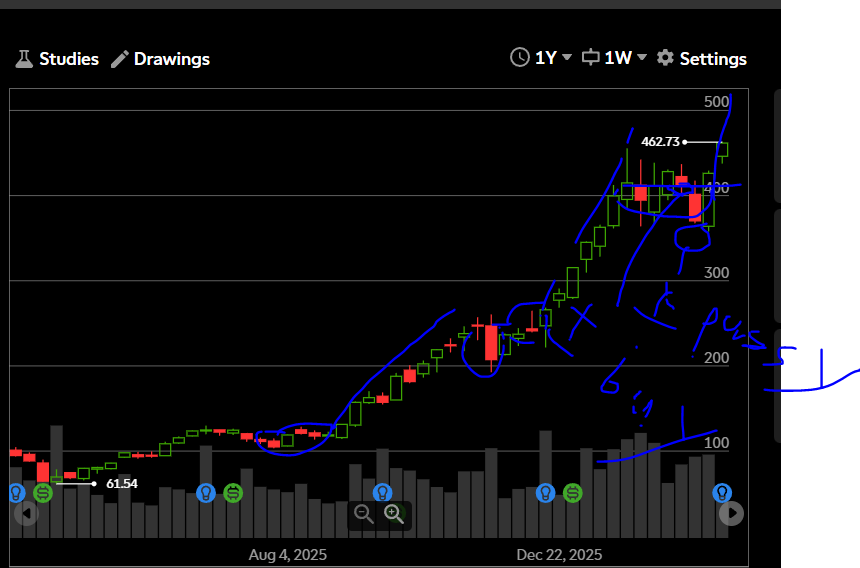Click the Dec 22, 2025 date label
Viewport: 860px width, 568px height.
(x=559, y=555)
